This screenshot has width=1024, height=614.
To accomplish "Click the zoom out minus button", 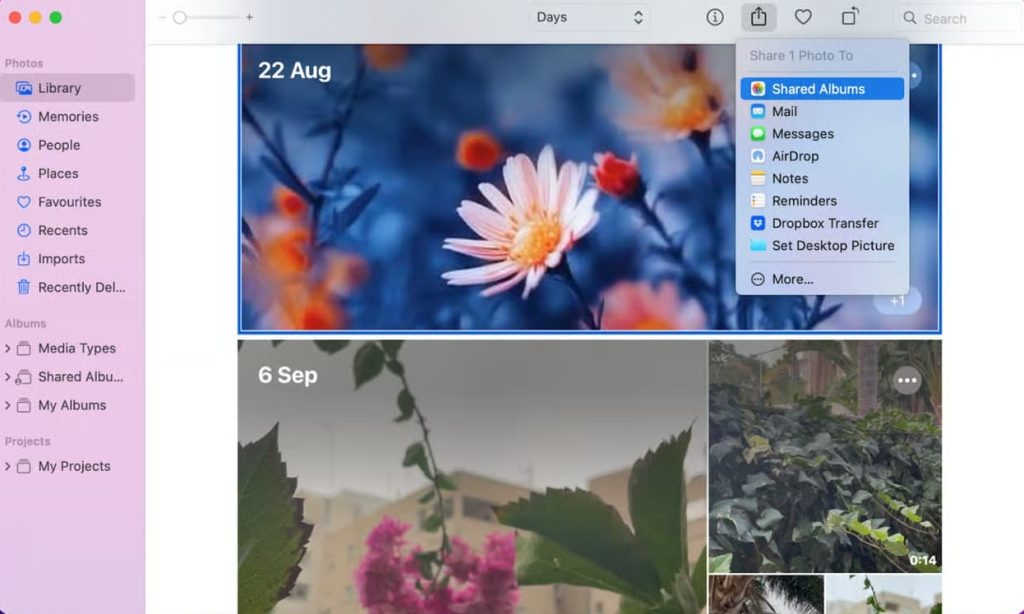I will [x=163, y=18].
